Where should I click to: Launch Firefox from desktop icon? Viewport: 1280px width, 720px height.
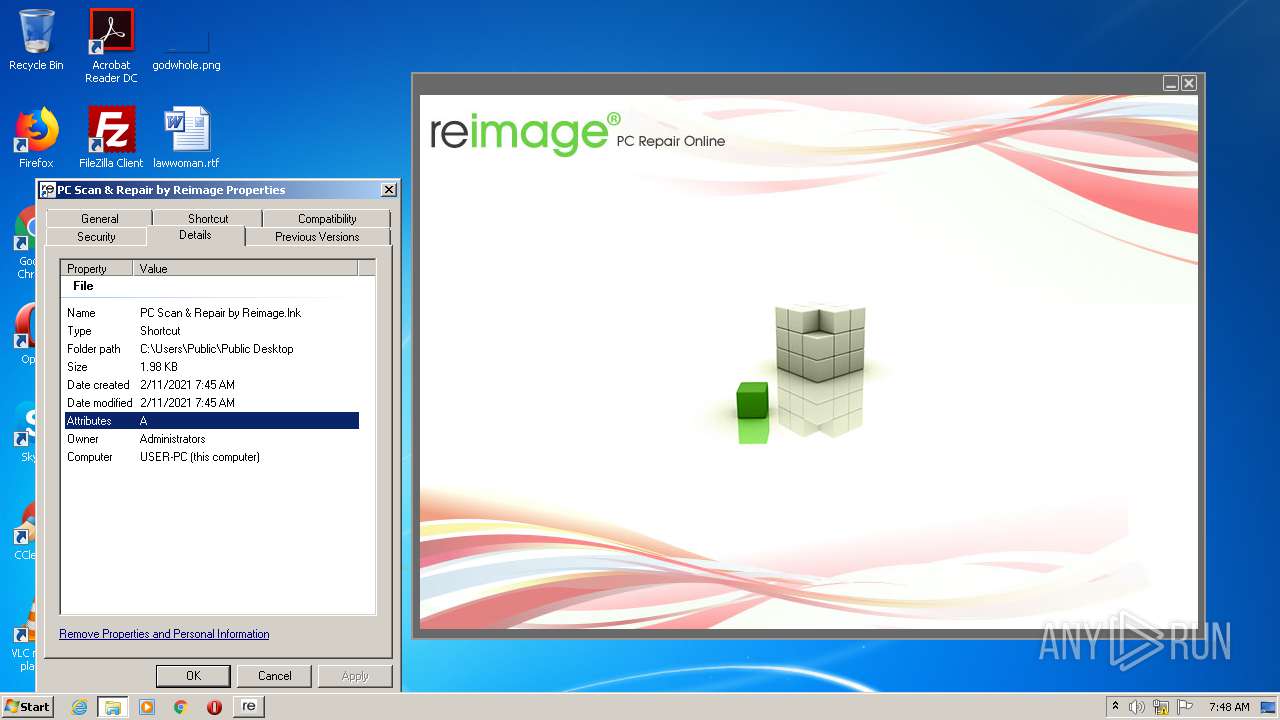36,138
